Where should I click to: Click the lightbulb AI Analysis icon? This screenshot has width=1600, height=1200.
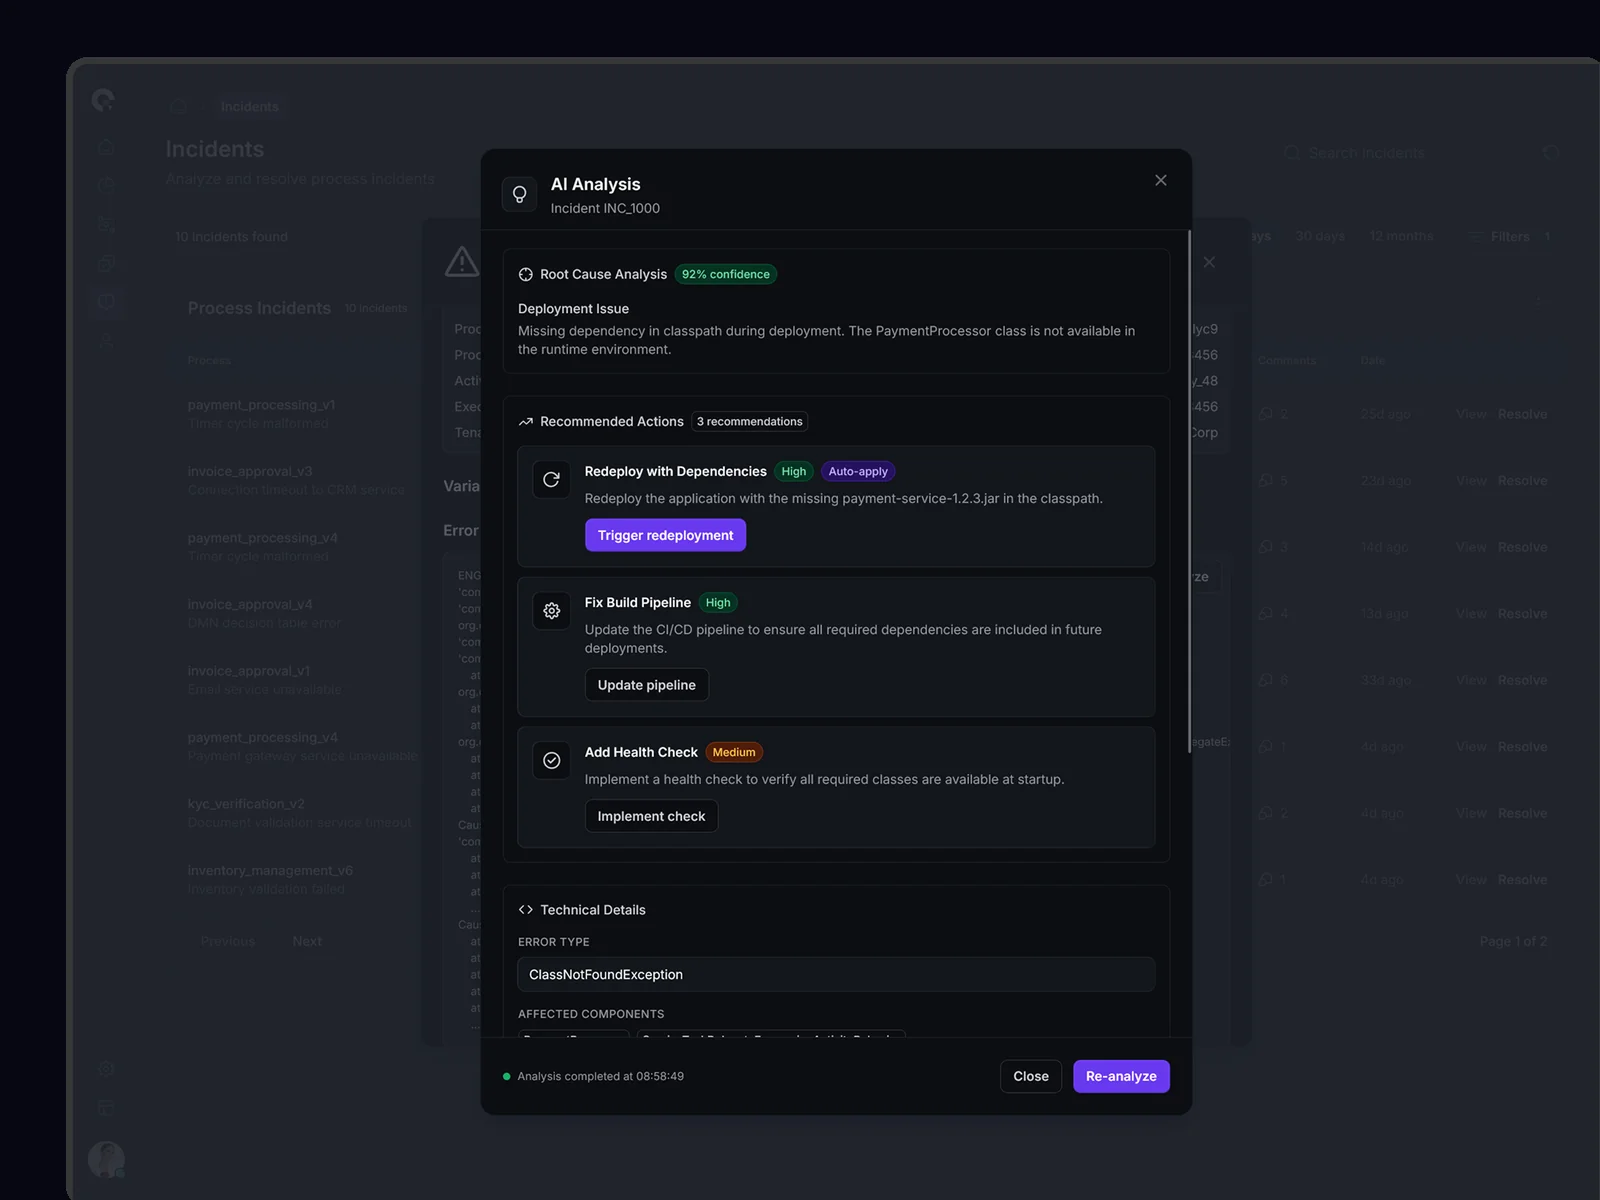[x=519, y=194]
